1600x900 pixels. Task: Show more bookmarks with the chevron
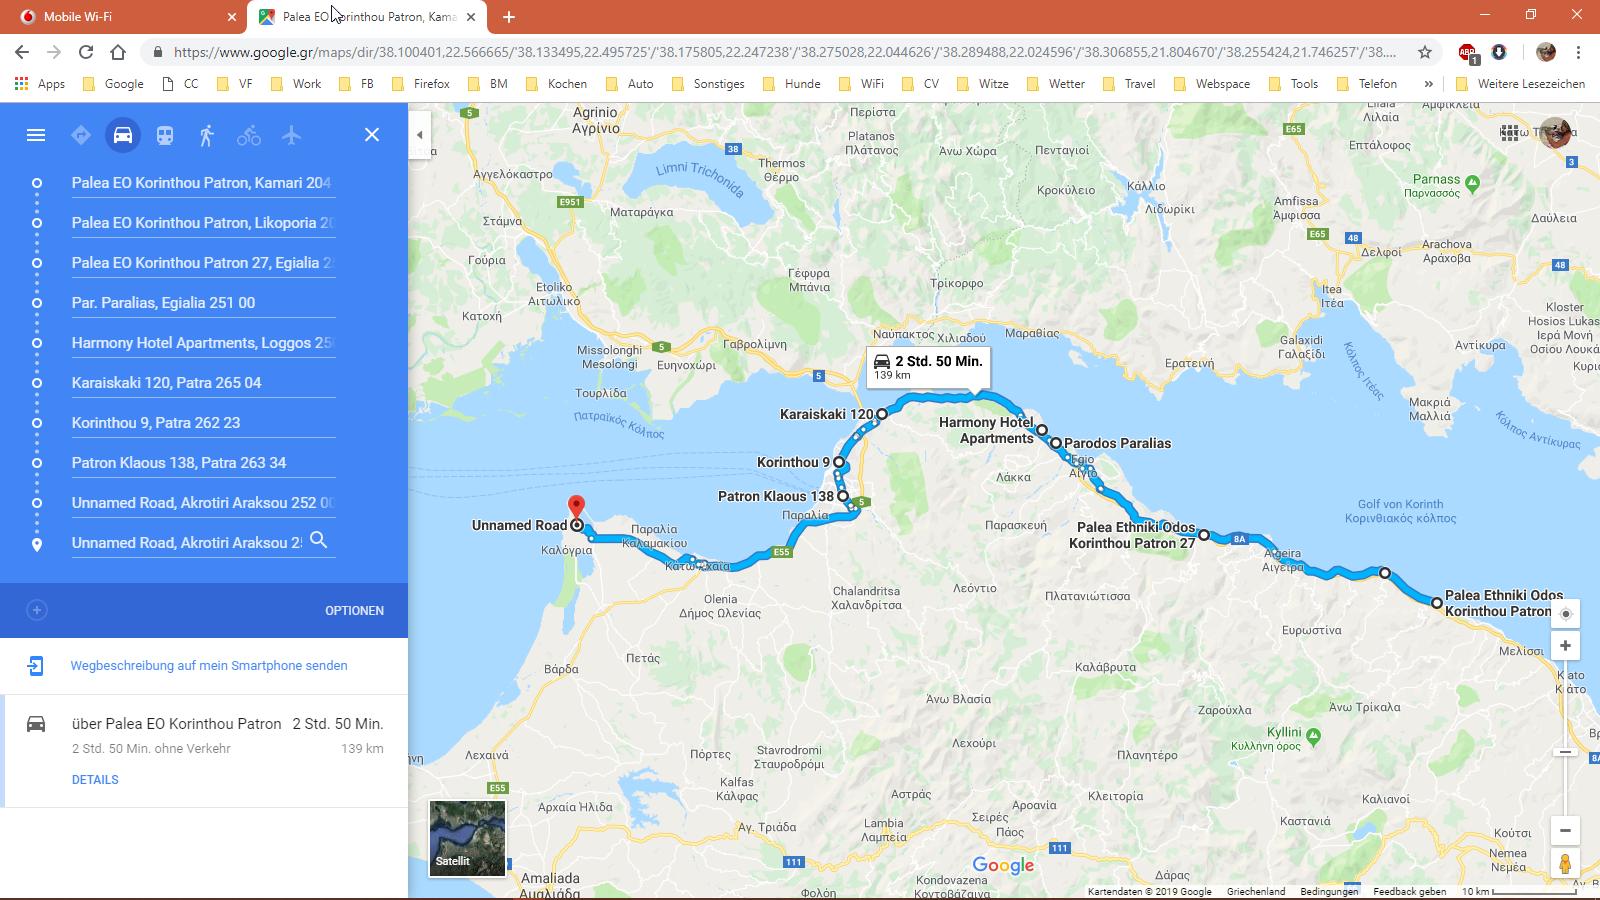(1428, 84)
